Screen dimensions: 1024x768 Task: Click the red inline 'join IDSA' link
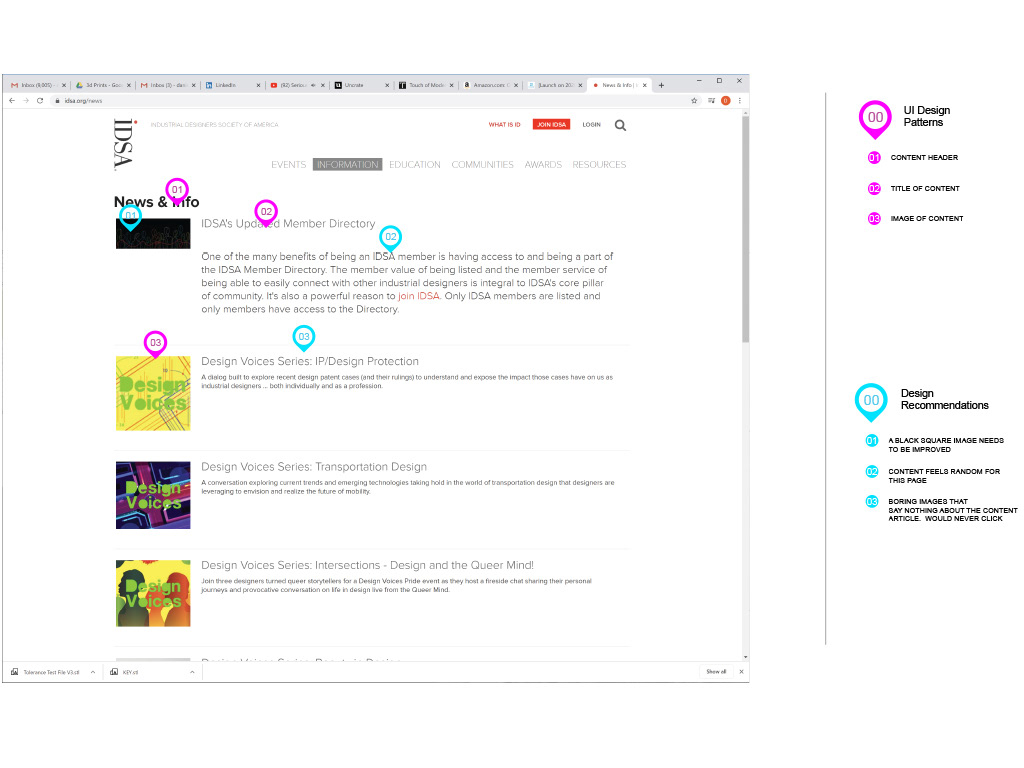(419, 296)
